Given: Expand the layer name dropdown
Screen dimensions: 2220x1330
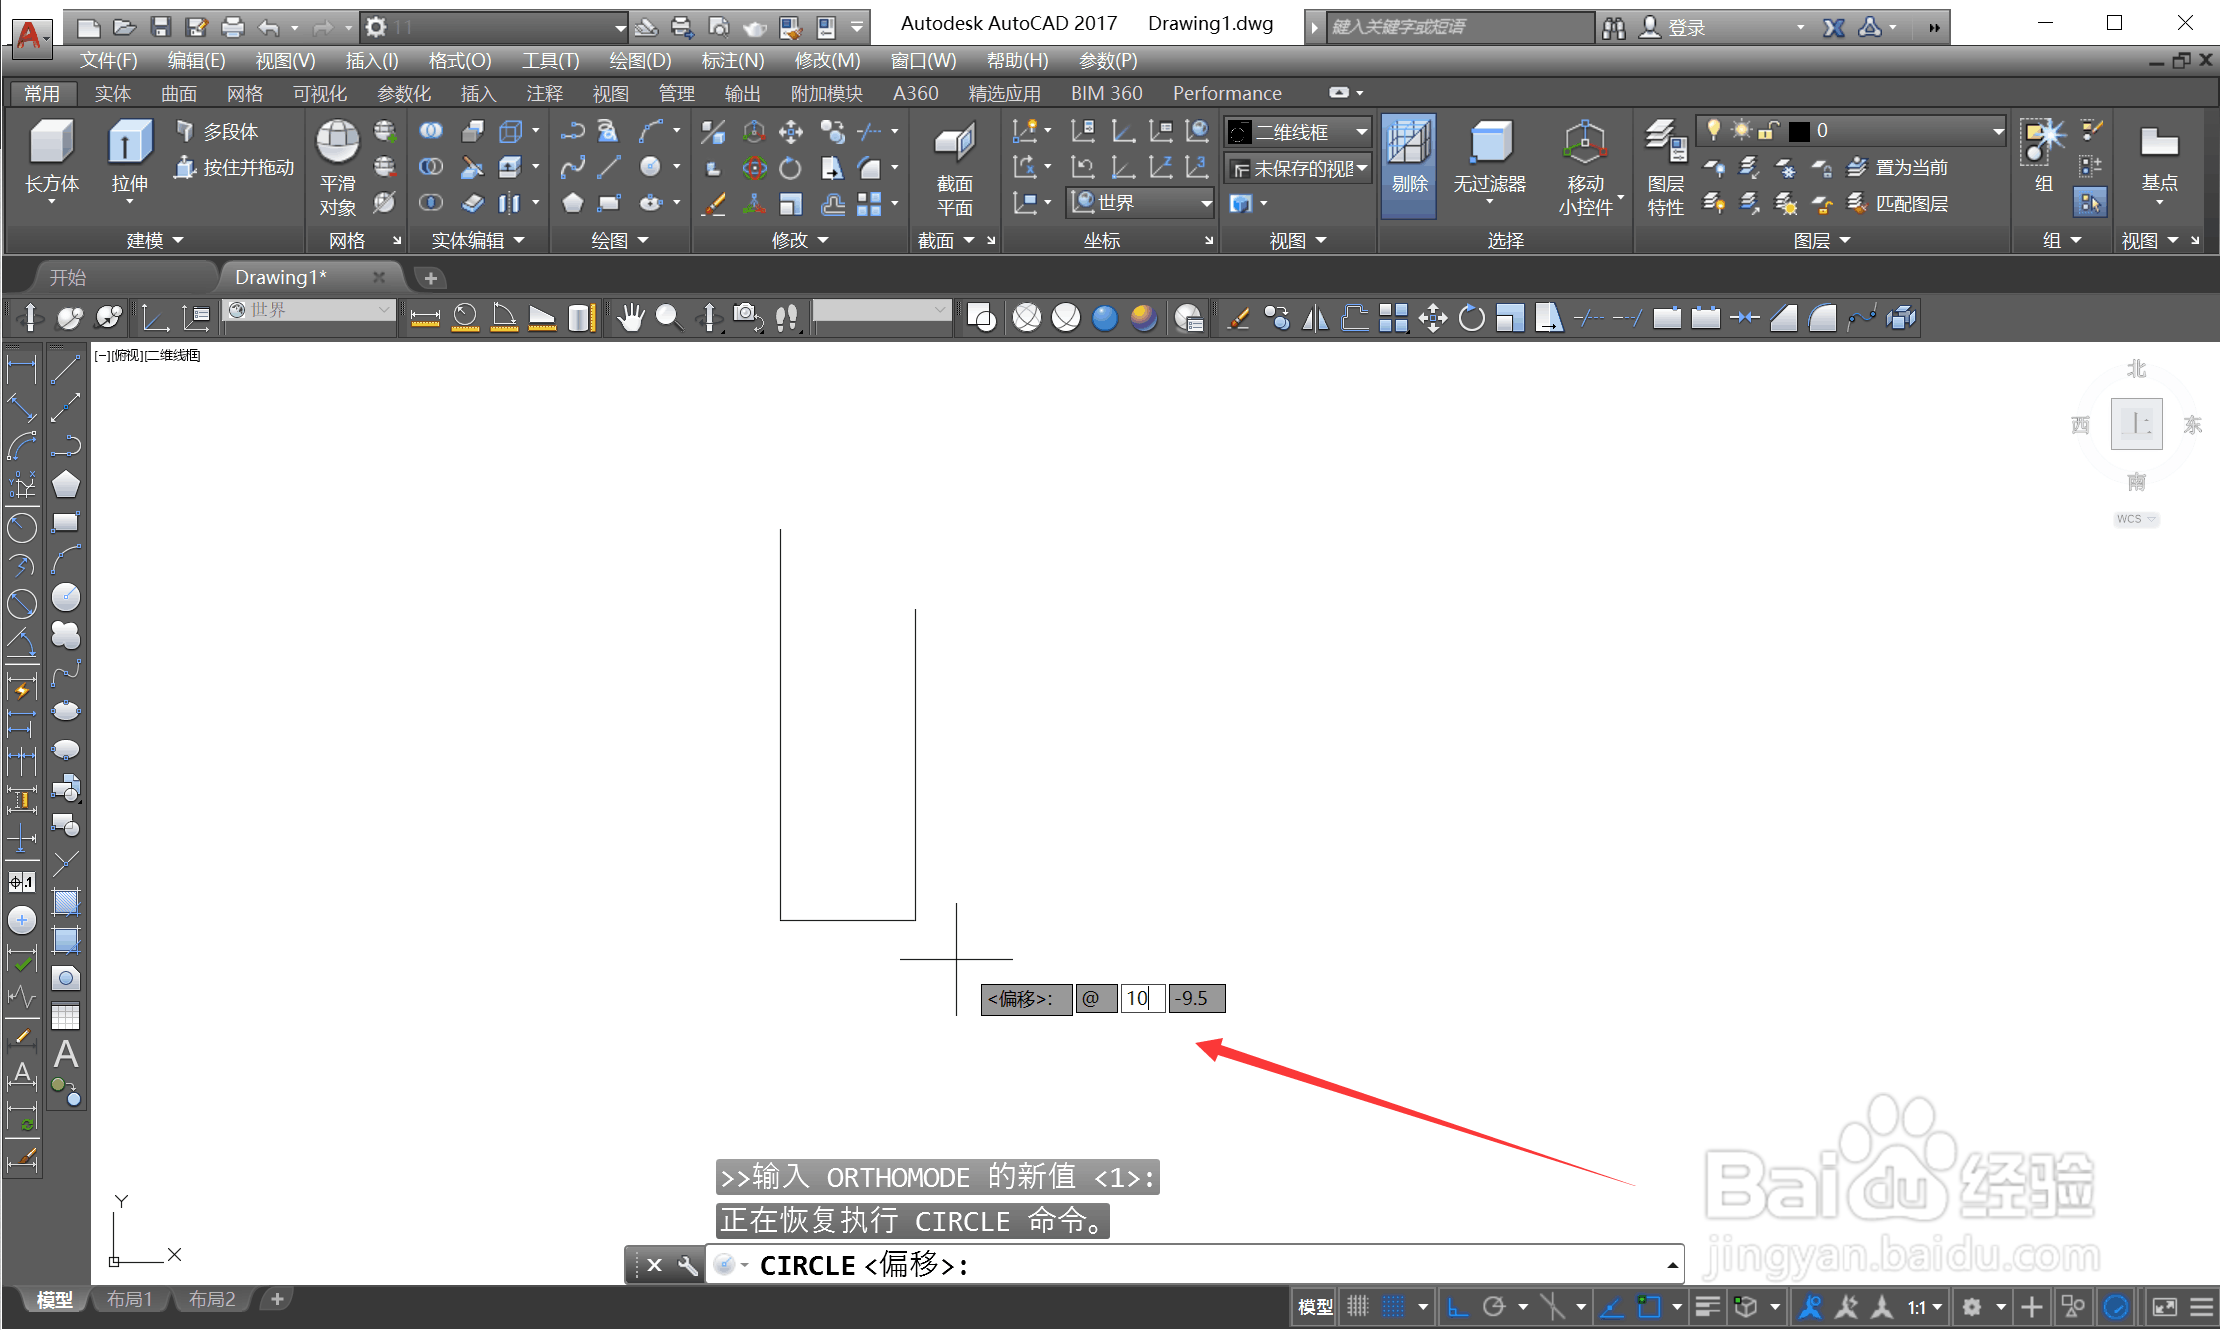Looking at the screenshot, I should click(x=1997, y=131).
